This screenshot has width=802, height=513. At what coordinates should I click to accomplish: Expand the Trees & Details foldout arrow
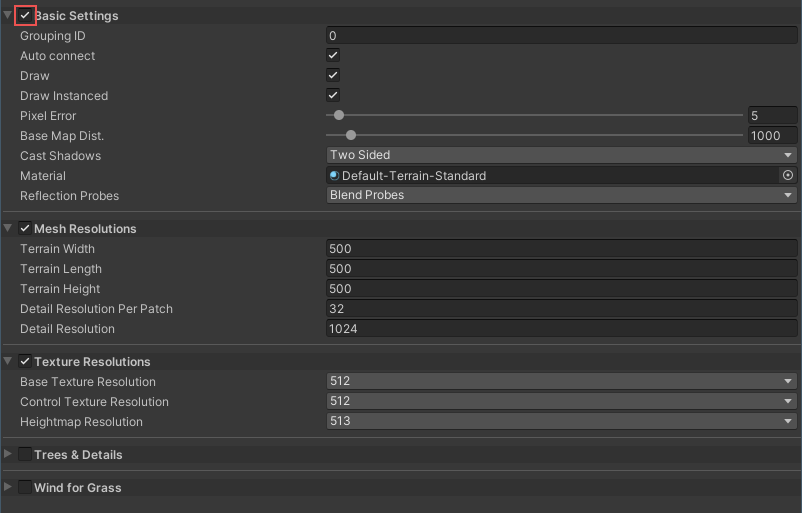8,455
